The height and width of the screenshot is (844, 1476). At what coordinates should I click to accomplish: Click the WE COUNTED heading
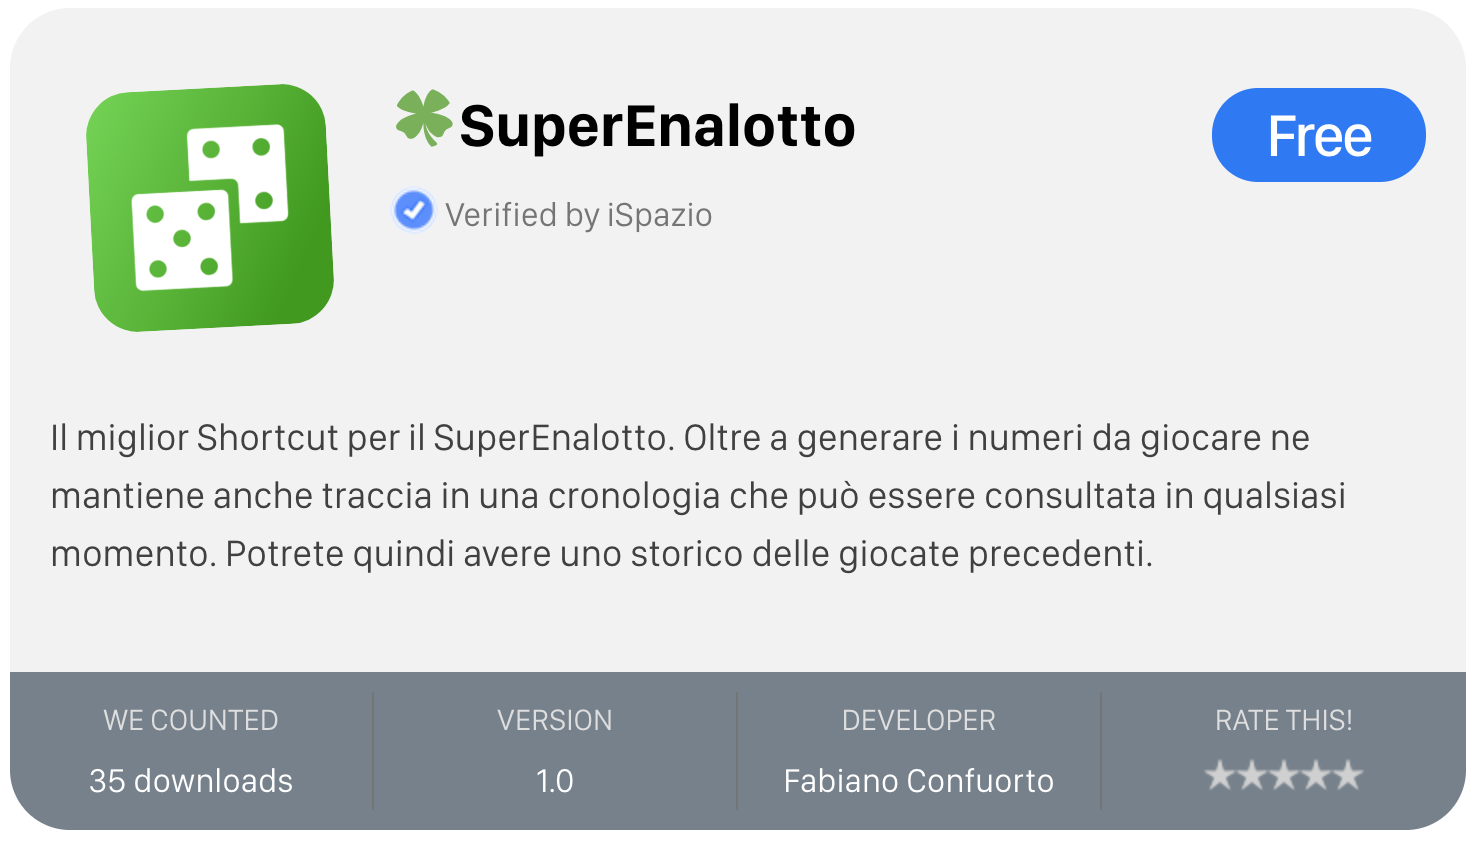coord(191,720)
